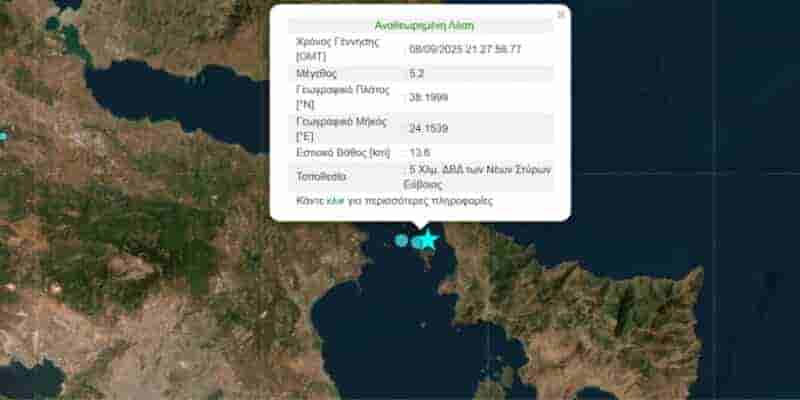
Task: Select the leftmost circle marker beside the star
Action: point(401,240)
